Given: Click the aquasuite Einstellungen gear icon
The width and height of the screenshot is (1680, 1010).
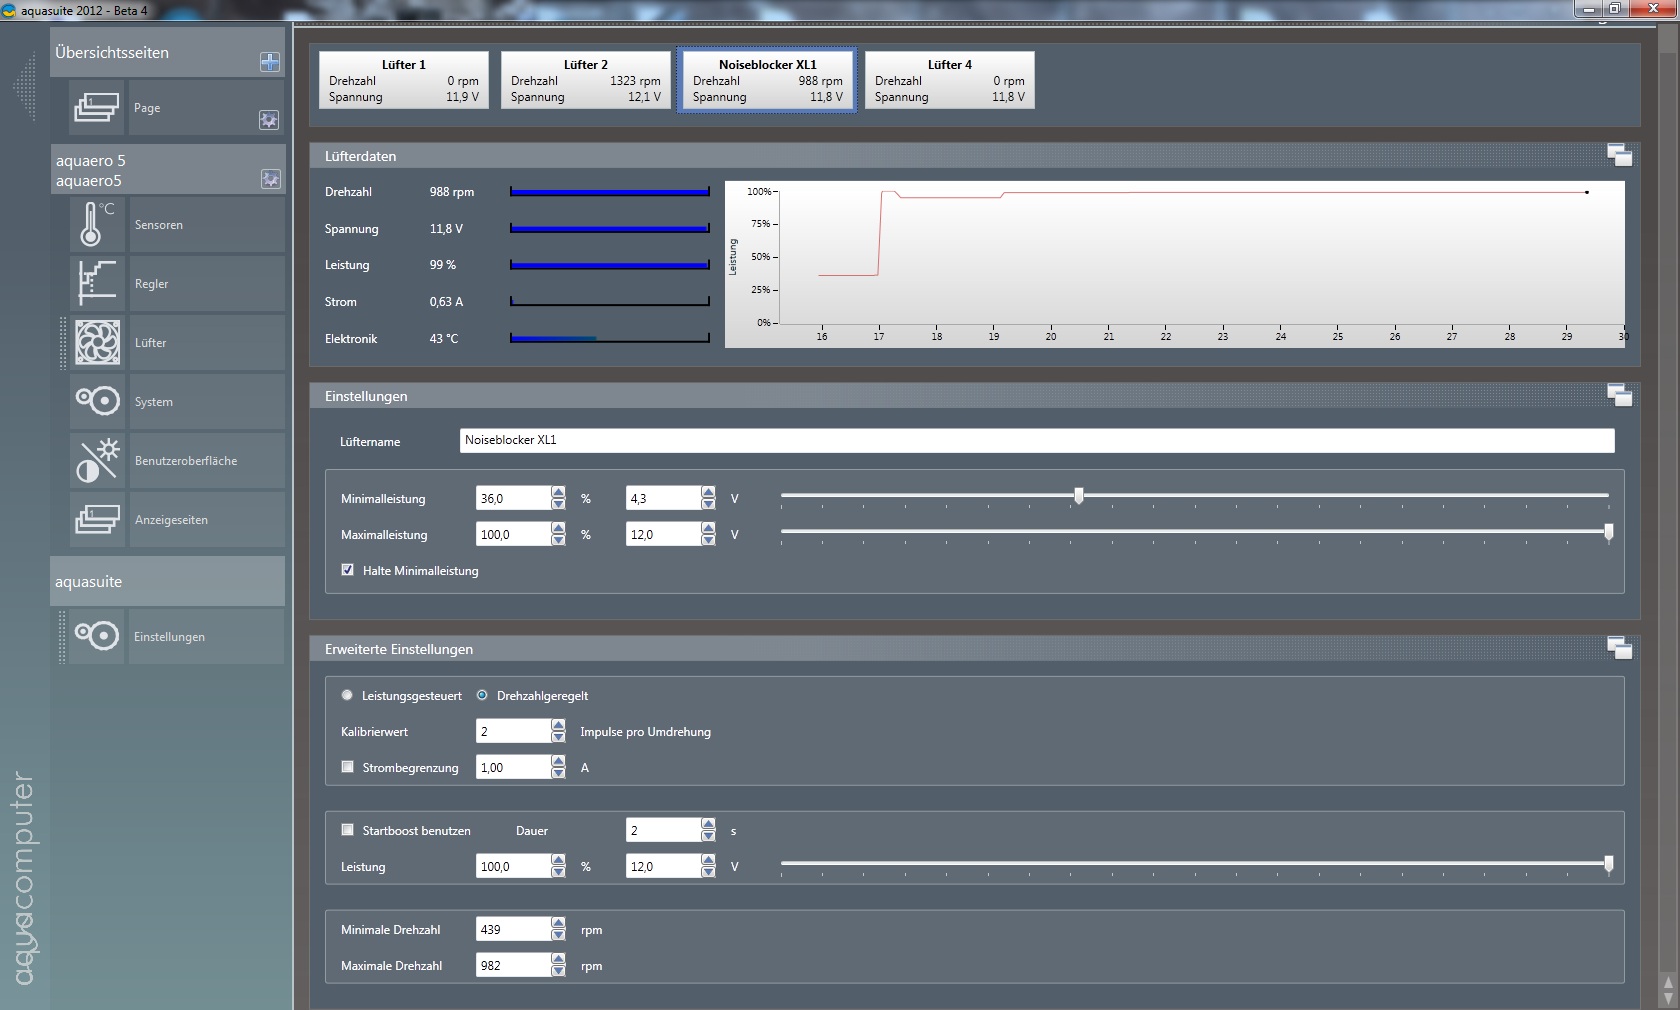Looking at the screenshot, I should (96, 636).
